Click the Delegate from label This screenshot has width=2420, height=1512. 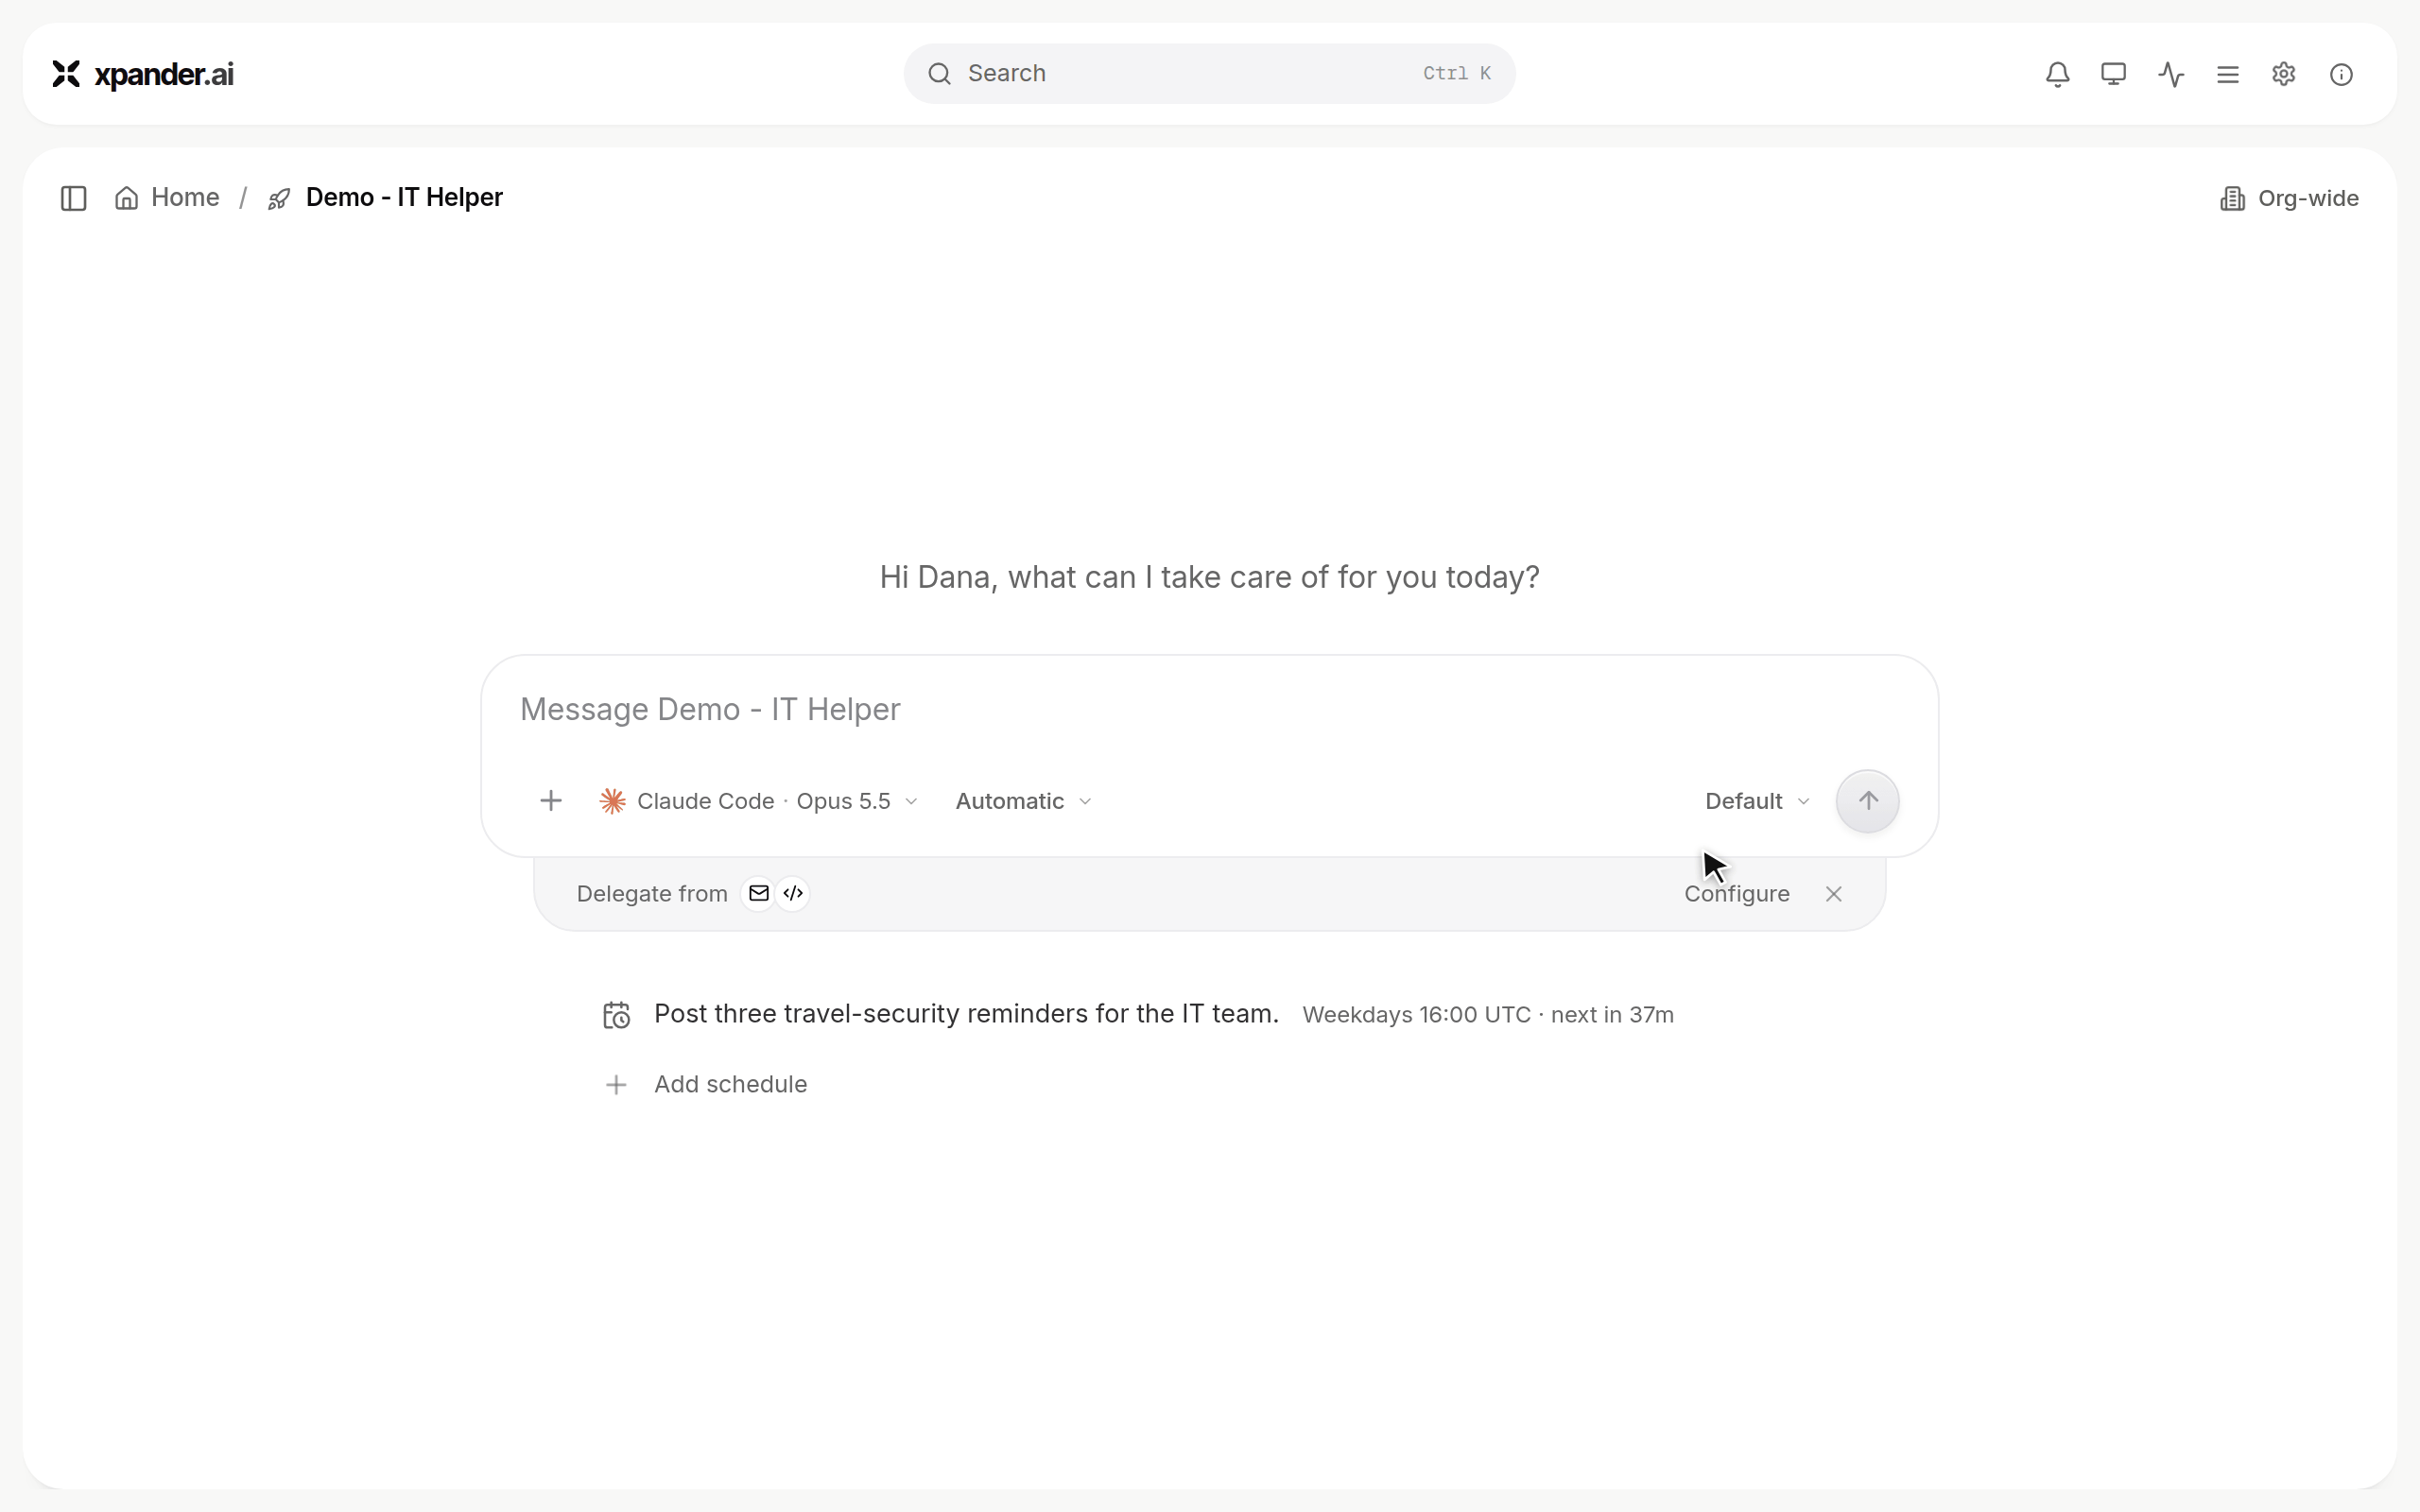tap(652, 894)
